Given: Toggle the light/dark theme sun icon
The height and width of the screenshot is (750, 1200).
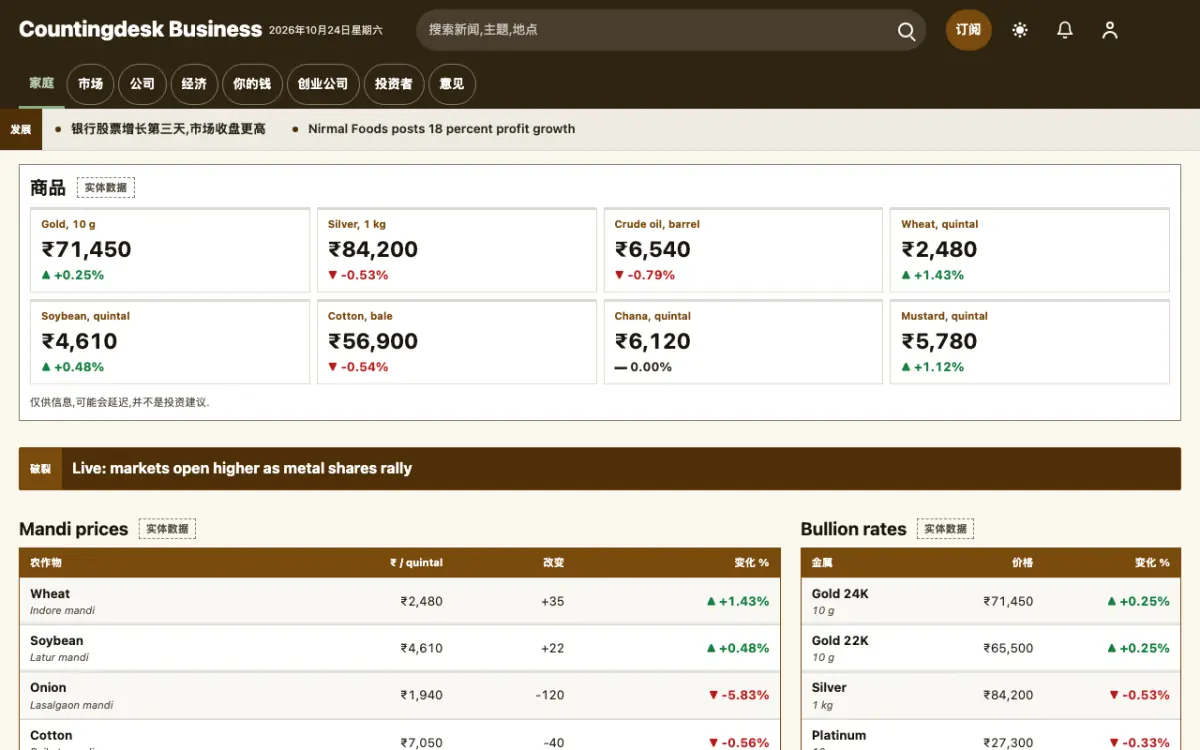Looking at the screenshot, I should click(1020, 30).
